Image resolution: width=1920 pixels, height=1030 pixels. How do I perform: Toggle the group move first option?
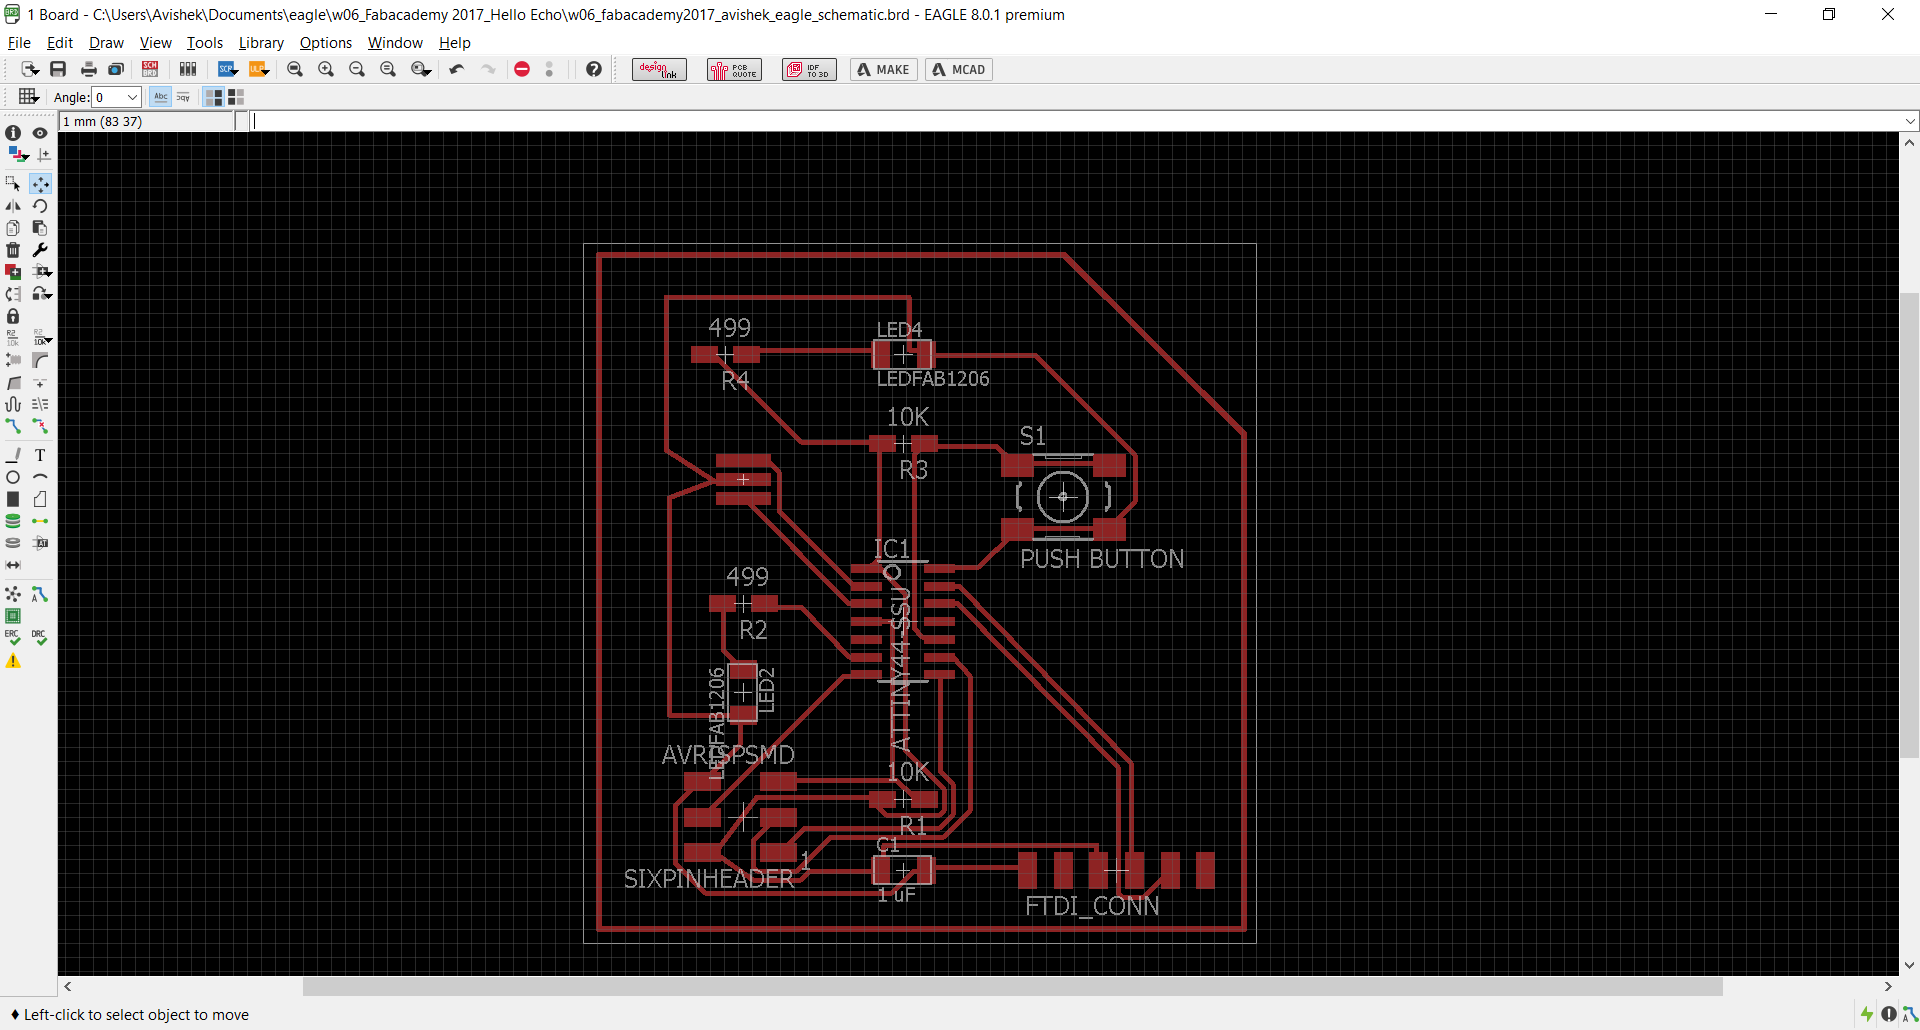click(214, 97)
